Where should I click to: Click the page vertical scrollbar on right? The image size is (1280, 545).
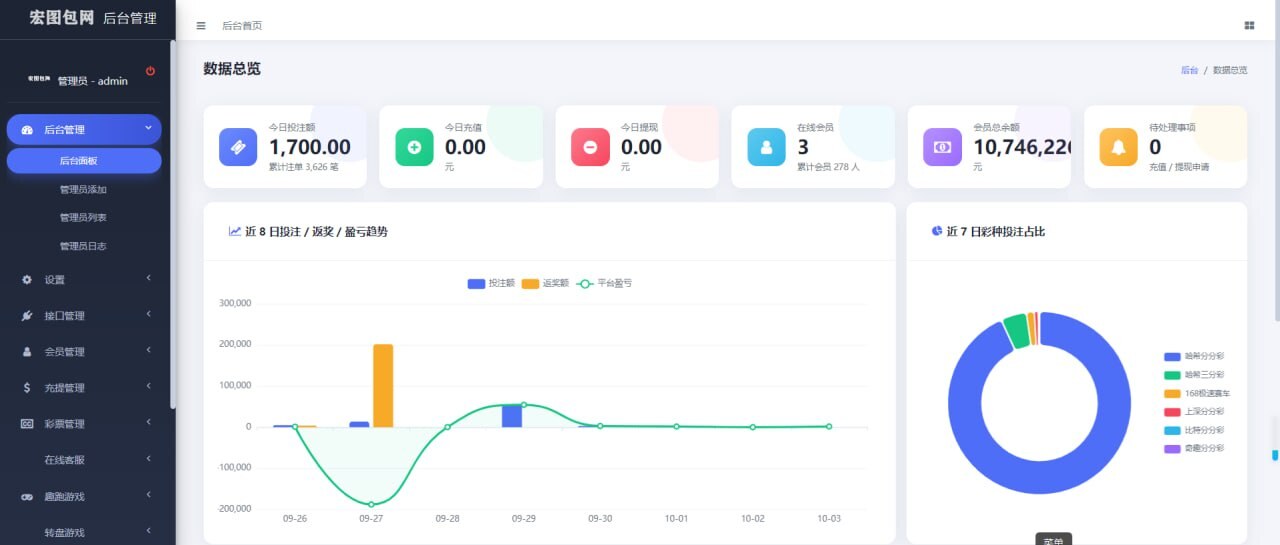(x=1275, y=160)
